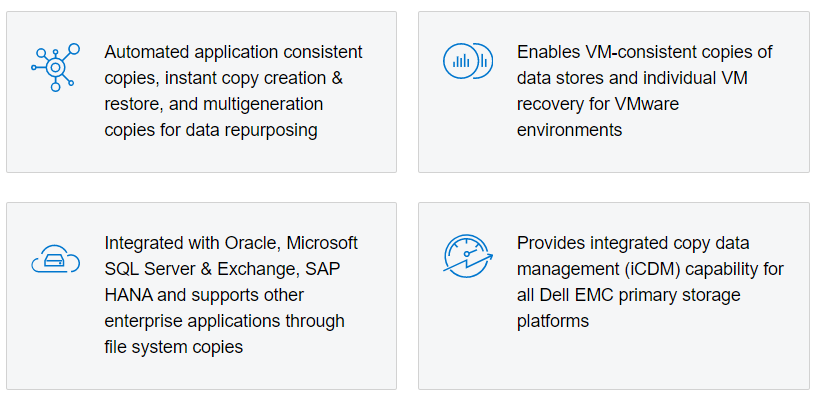815x399 pixels.
Task: Click 'file system copies' text
Action: coord(174,347)
